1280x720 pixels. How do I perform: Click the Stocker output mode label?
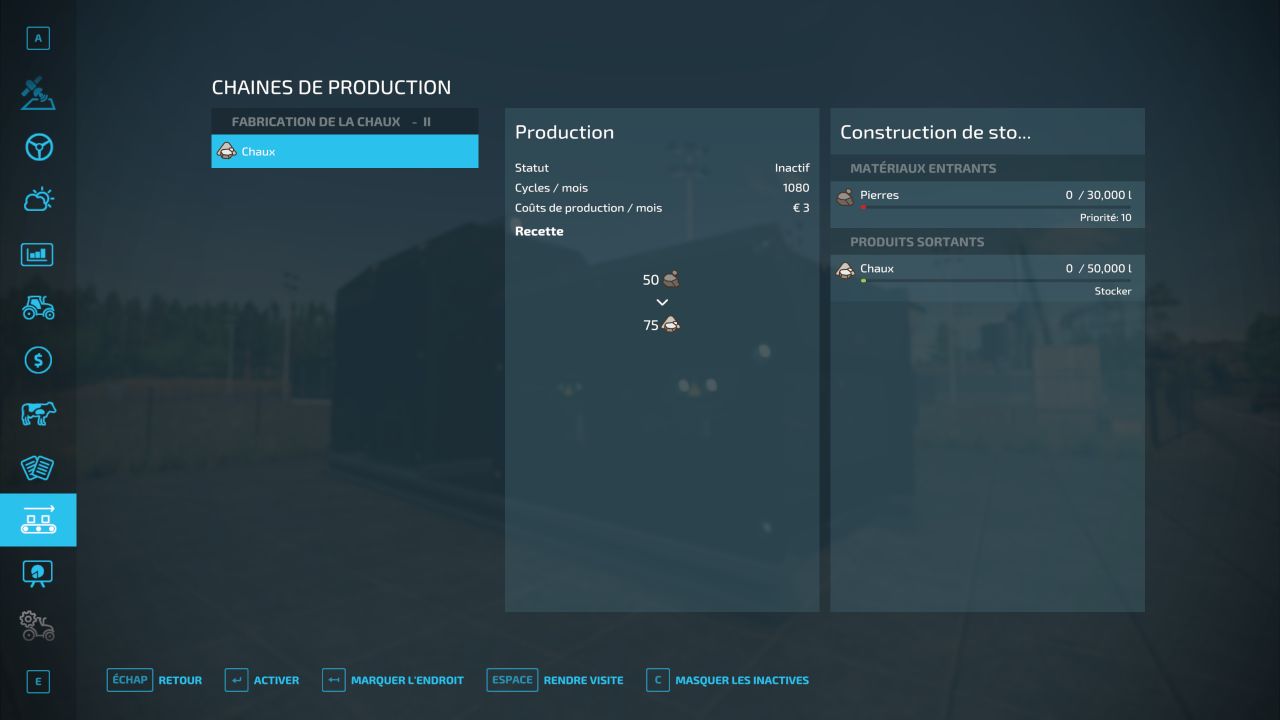[x=1113, y=291]
